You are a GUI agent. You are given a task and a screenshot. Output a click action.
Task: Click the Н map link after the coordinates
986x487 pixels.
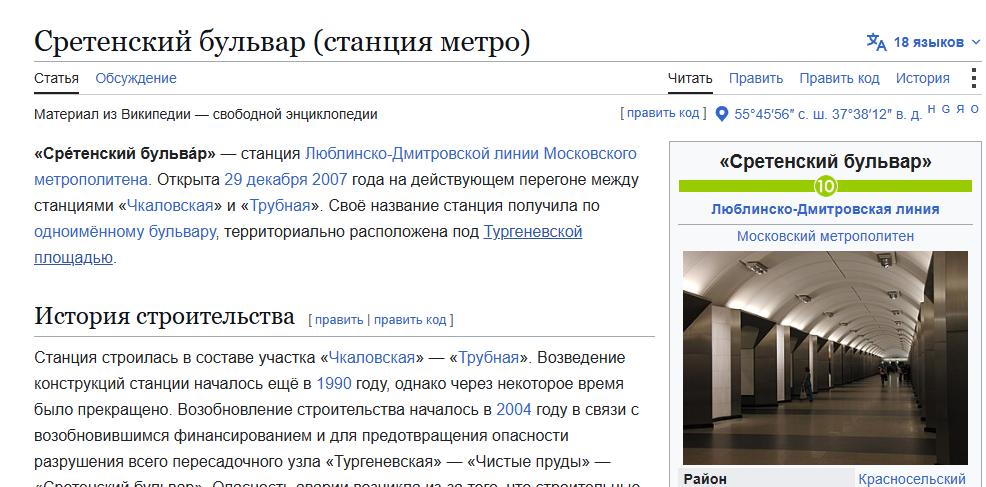(x=932, y=109)
